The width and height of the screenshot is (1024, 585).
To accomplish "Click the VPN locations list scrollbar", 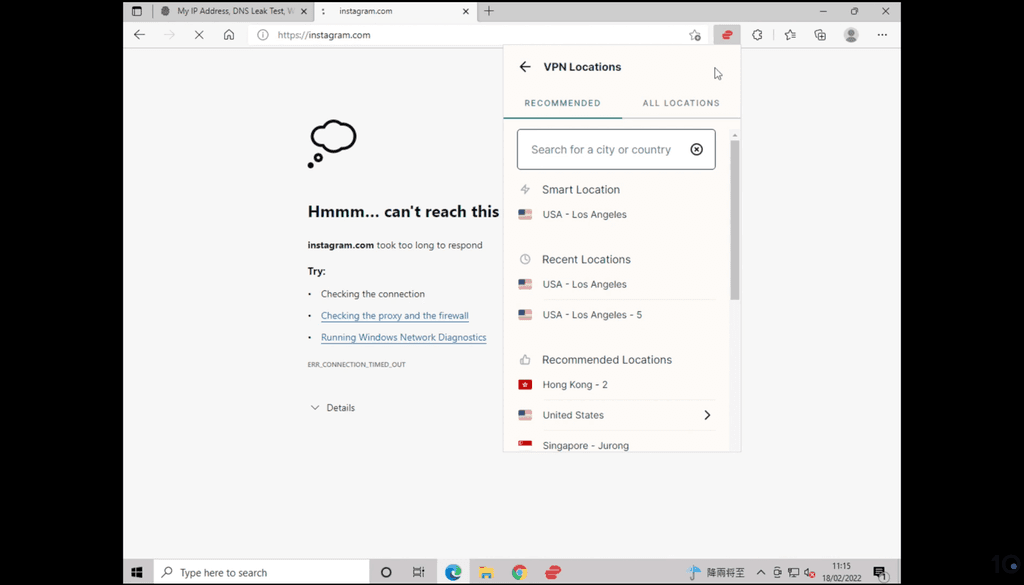I will tap(735, 220).
